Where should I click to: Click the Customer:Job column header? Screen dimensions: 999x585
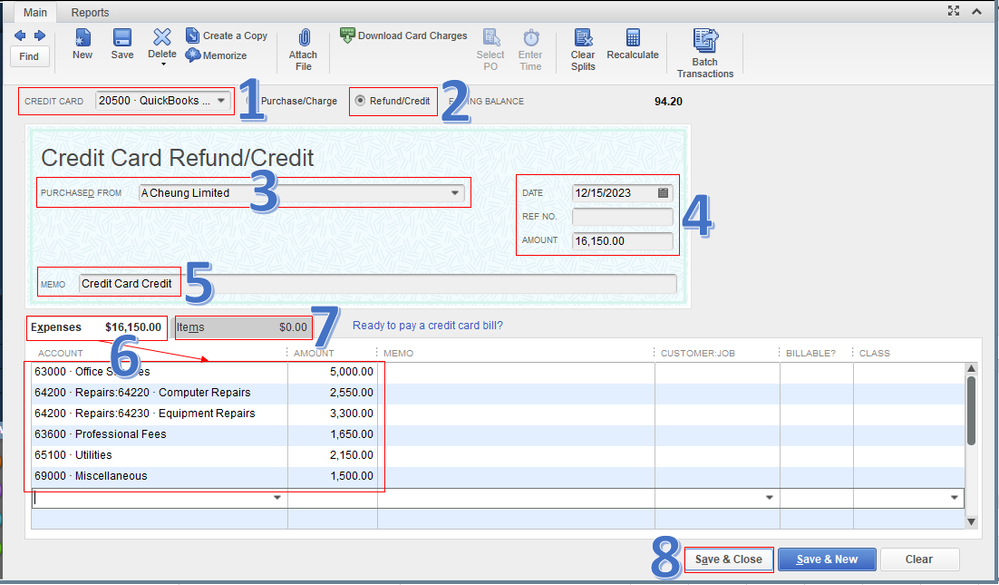click(698, 353)
